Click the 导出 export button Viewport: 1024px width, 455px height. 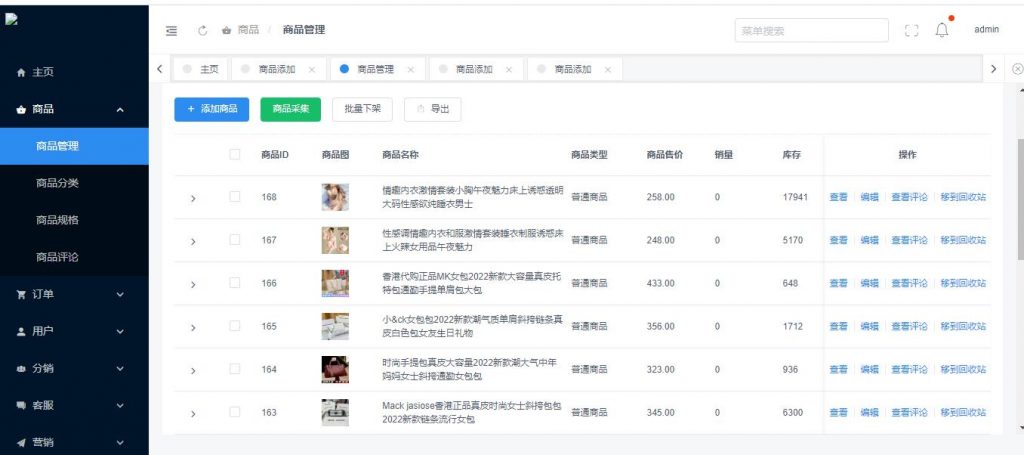point(432,109)
